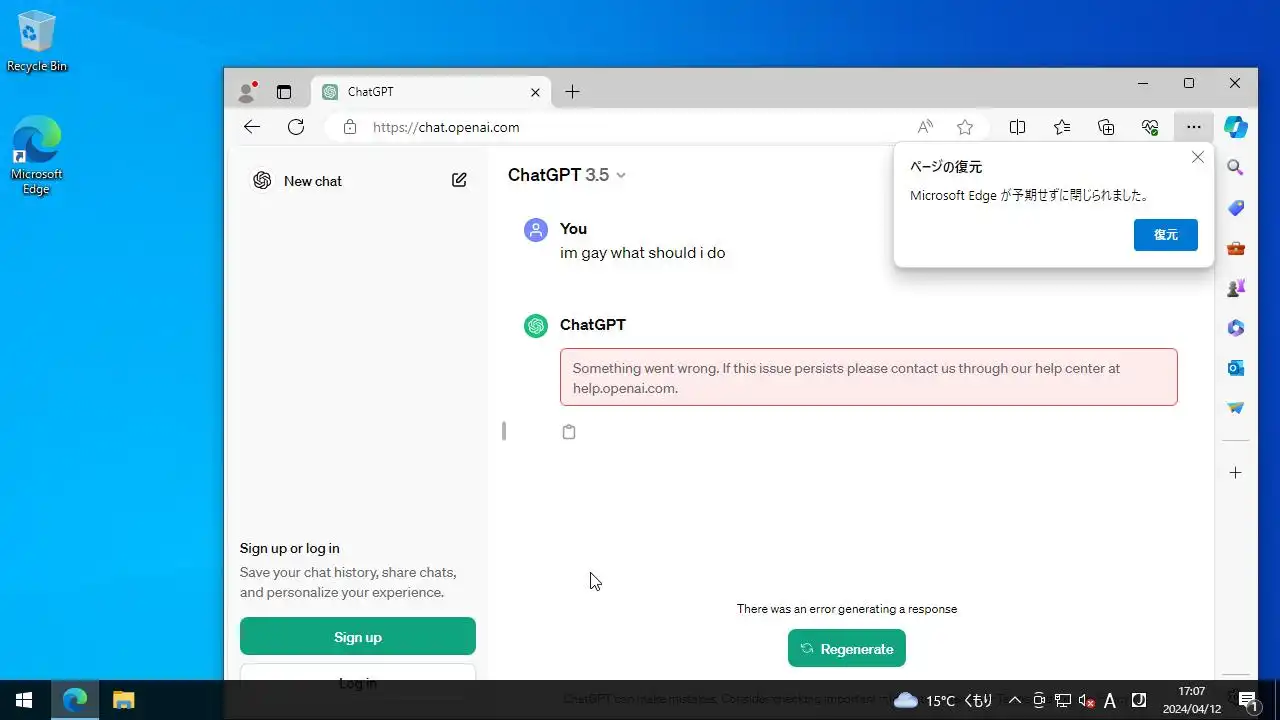
Task: Close the ChatGPT tab
Action: [535, 92]
